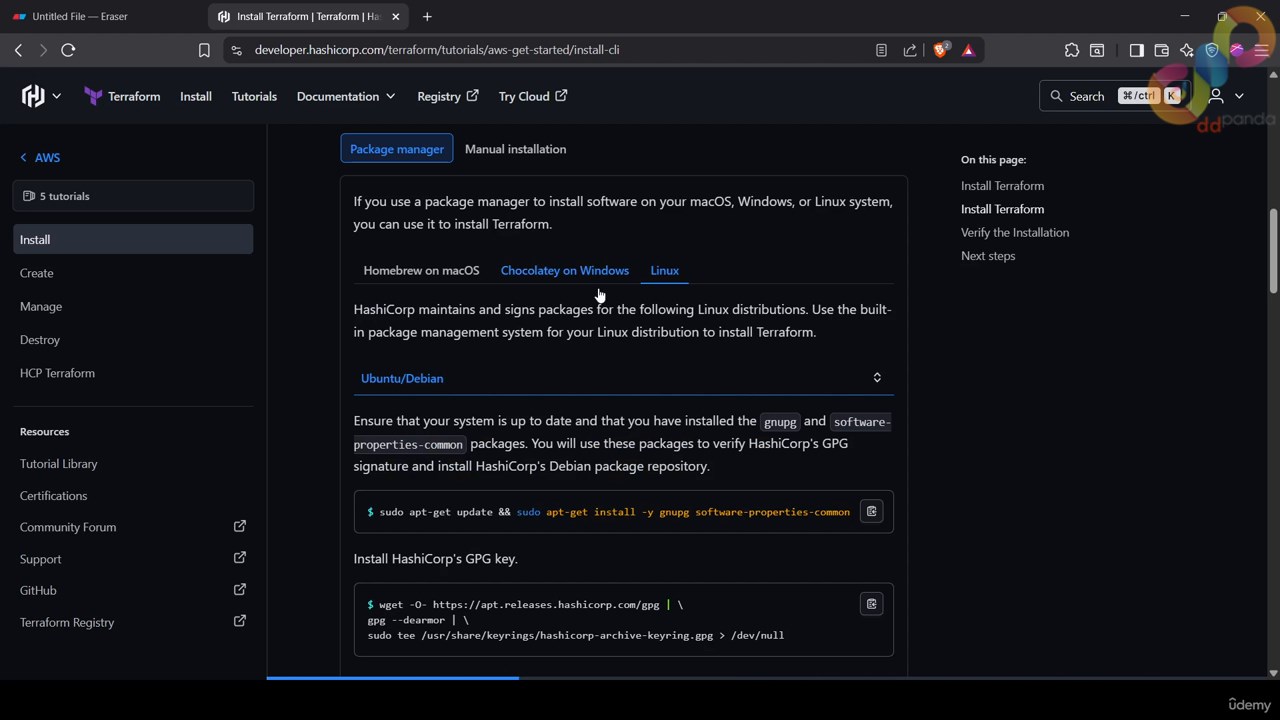Open user account profile icon
The width and height of the screenshot is (1280, 720).
[x=1216, y=96]
